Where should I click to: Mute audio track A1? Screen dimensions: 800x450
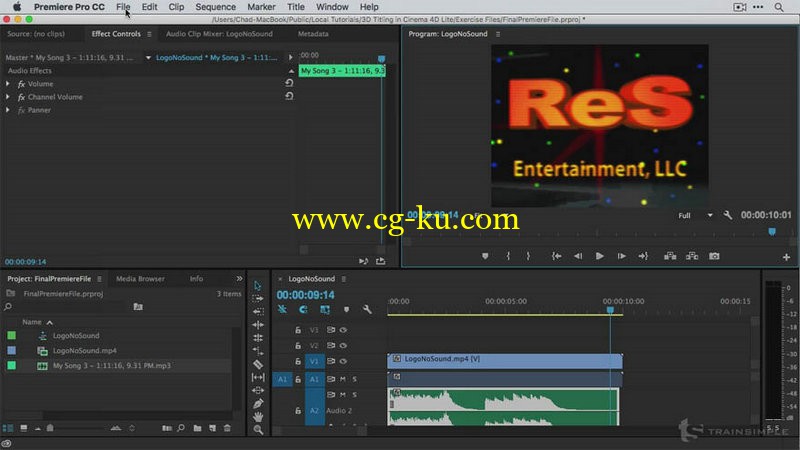[343, 379]
